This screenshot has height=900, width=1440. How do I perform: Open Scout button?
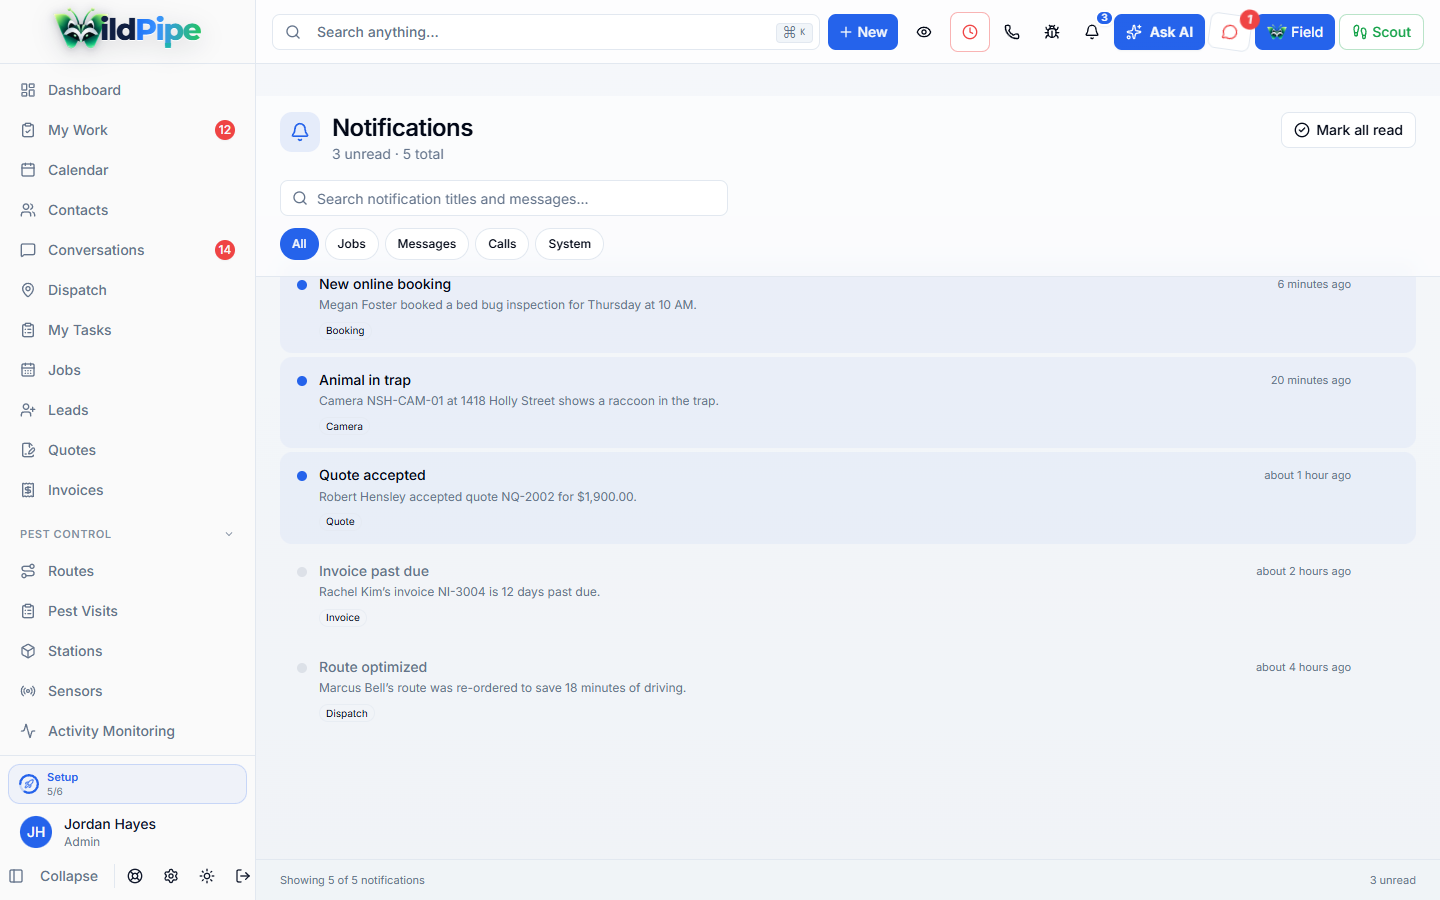1381,32
